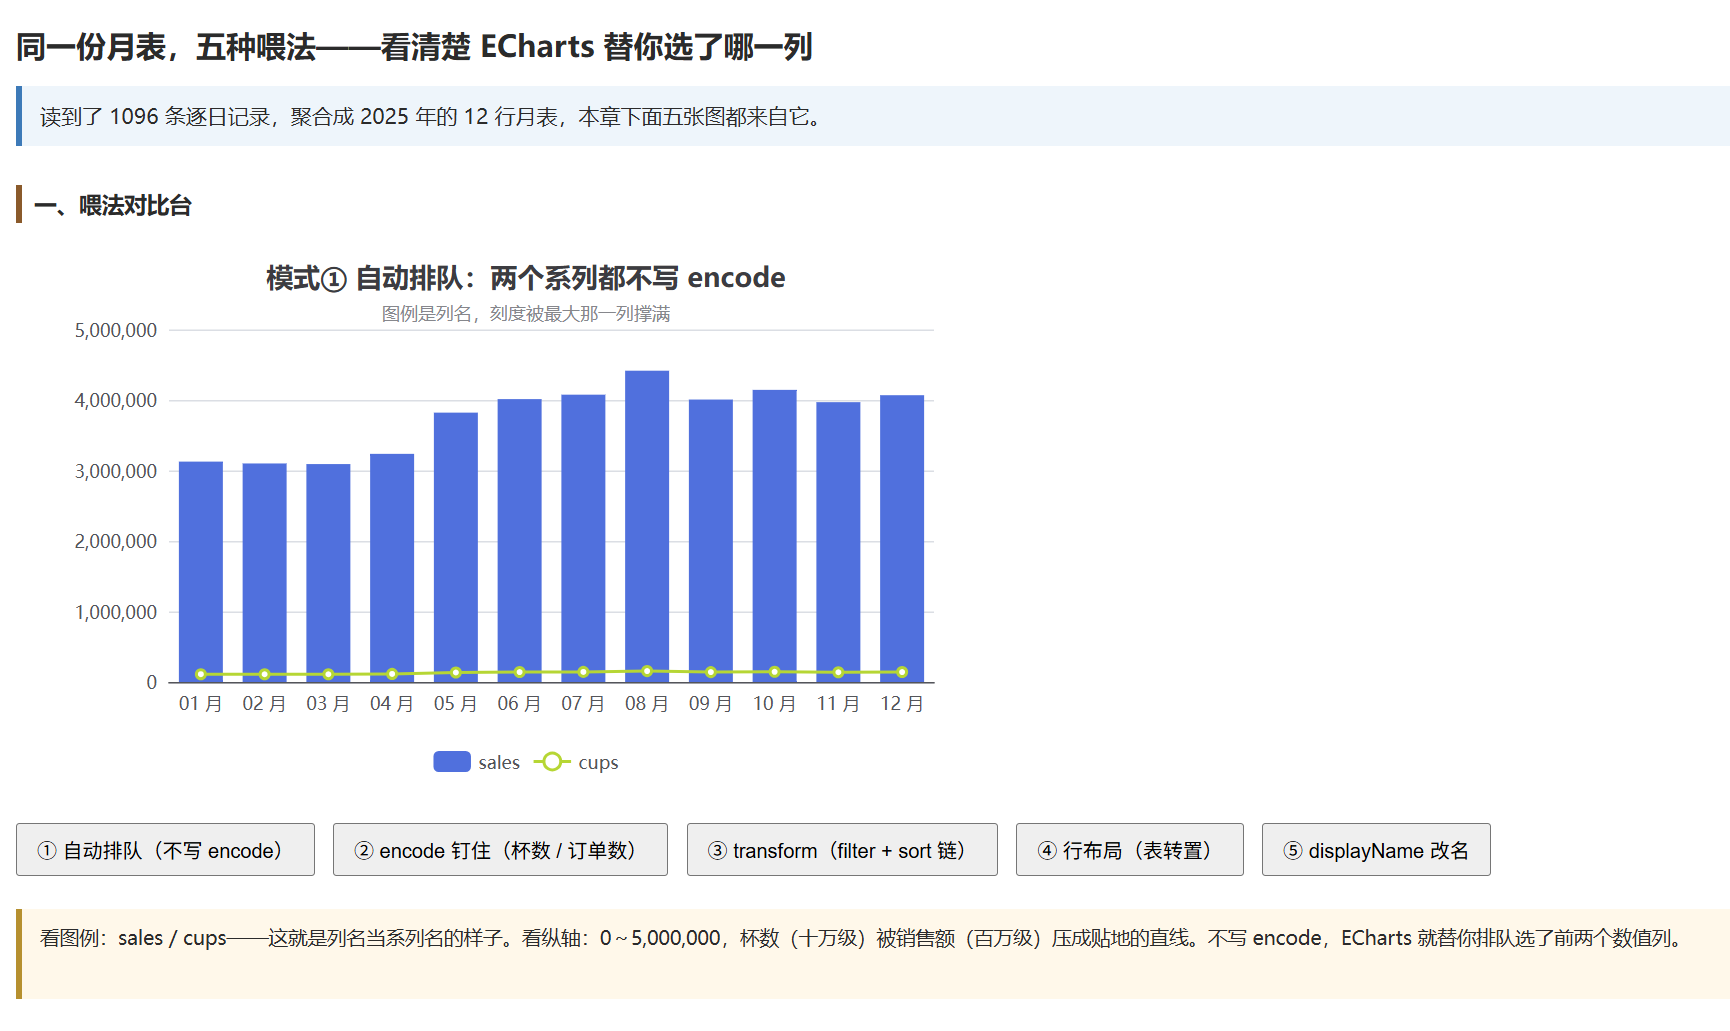
Task: Open mode ③ transform (filter + sort 链)
Action: pyautogui.click(x=842, y=850)
